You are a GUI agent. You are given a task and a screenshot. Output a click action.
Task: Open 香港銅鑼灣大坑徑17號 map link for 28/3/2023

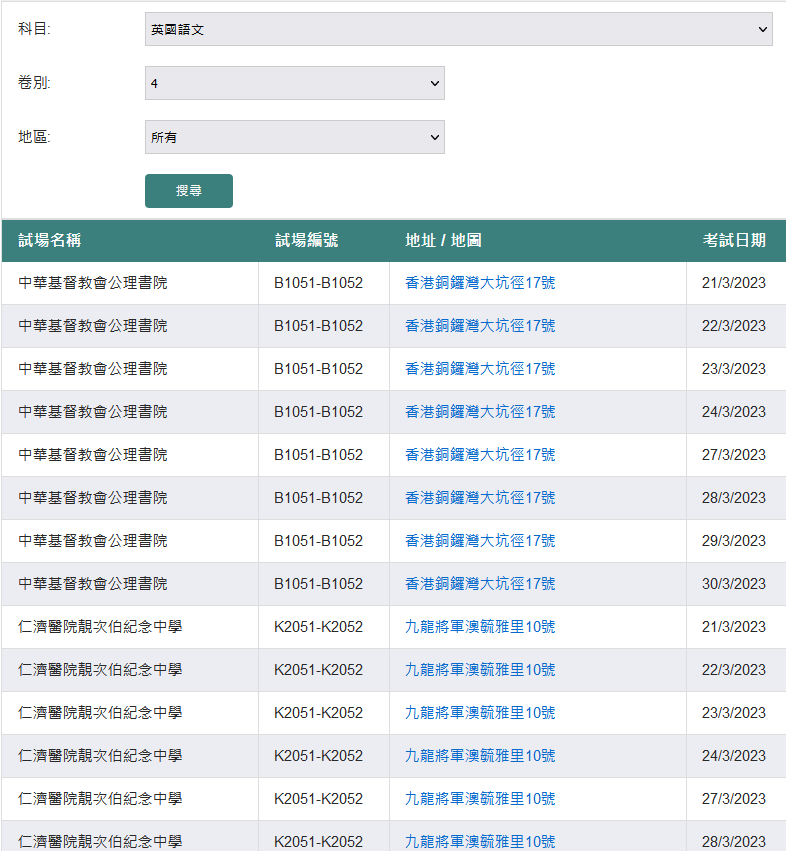click(480, 498)
